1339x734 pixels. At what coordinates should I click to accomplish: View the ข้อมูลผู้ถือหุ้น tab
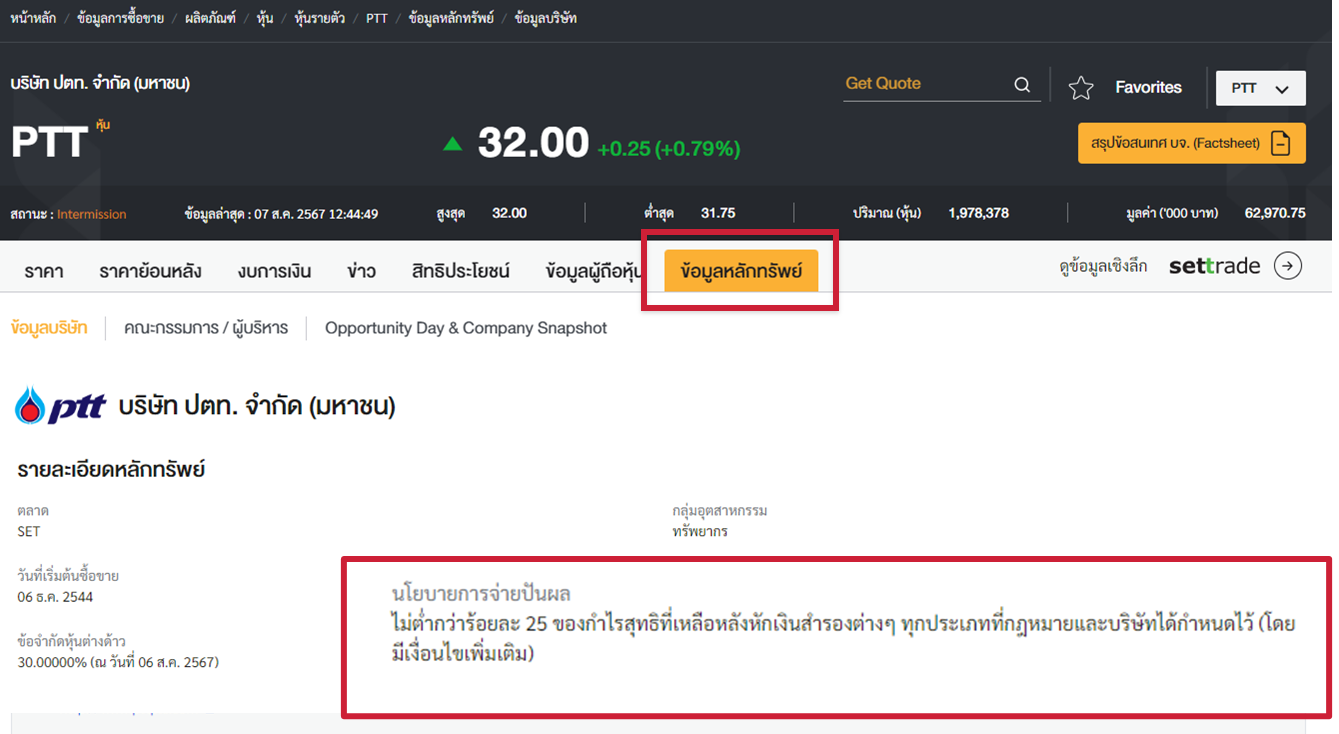coord(595,271)
